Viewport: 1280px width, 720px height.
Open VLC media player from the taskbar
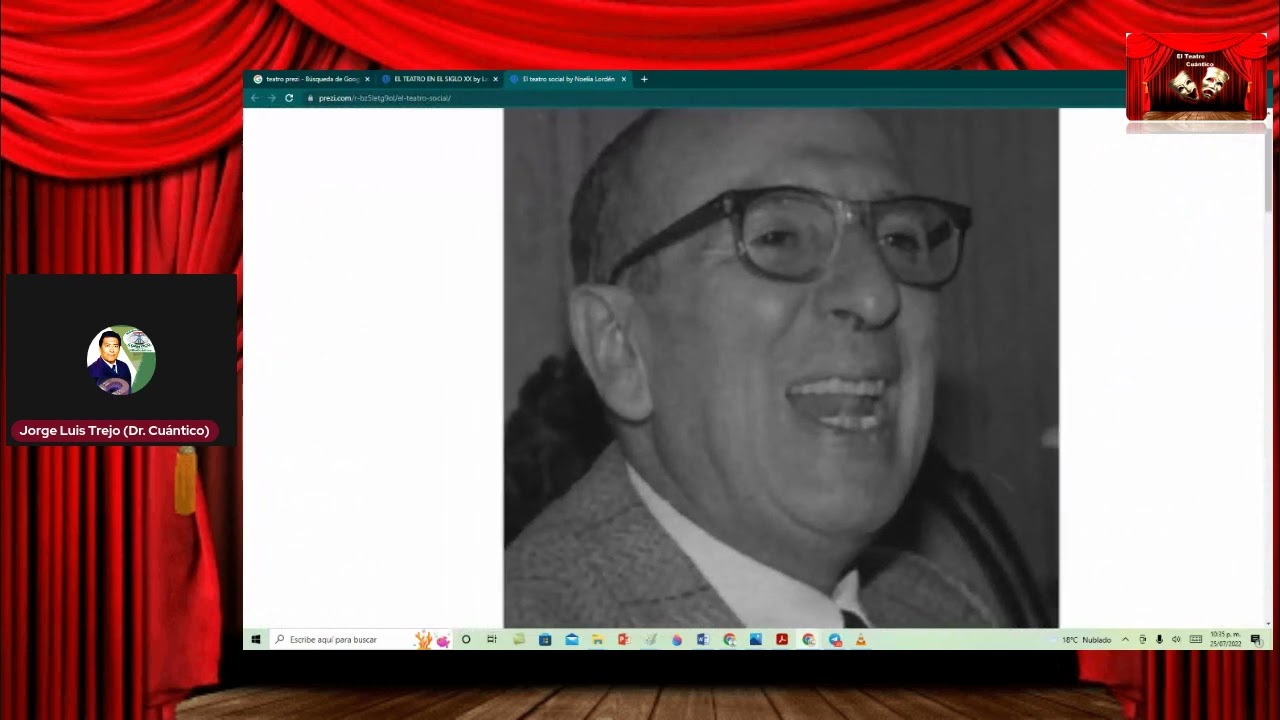coord(860,640)
